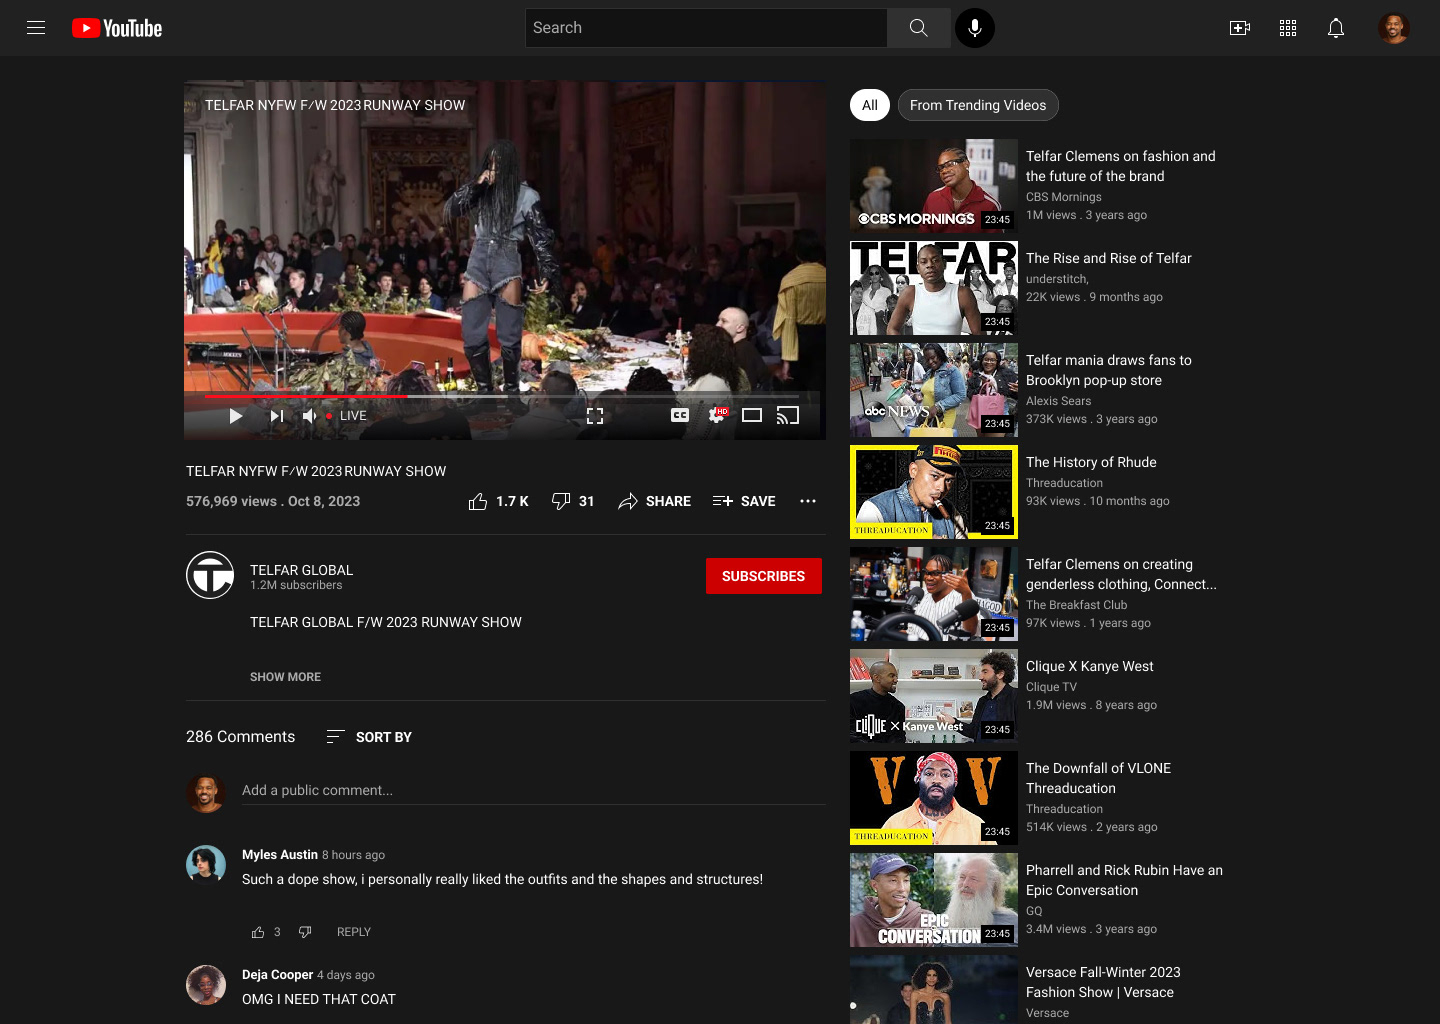Click the 286 Comments count
1440x1024 pixels.
pos(241,737)
